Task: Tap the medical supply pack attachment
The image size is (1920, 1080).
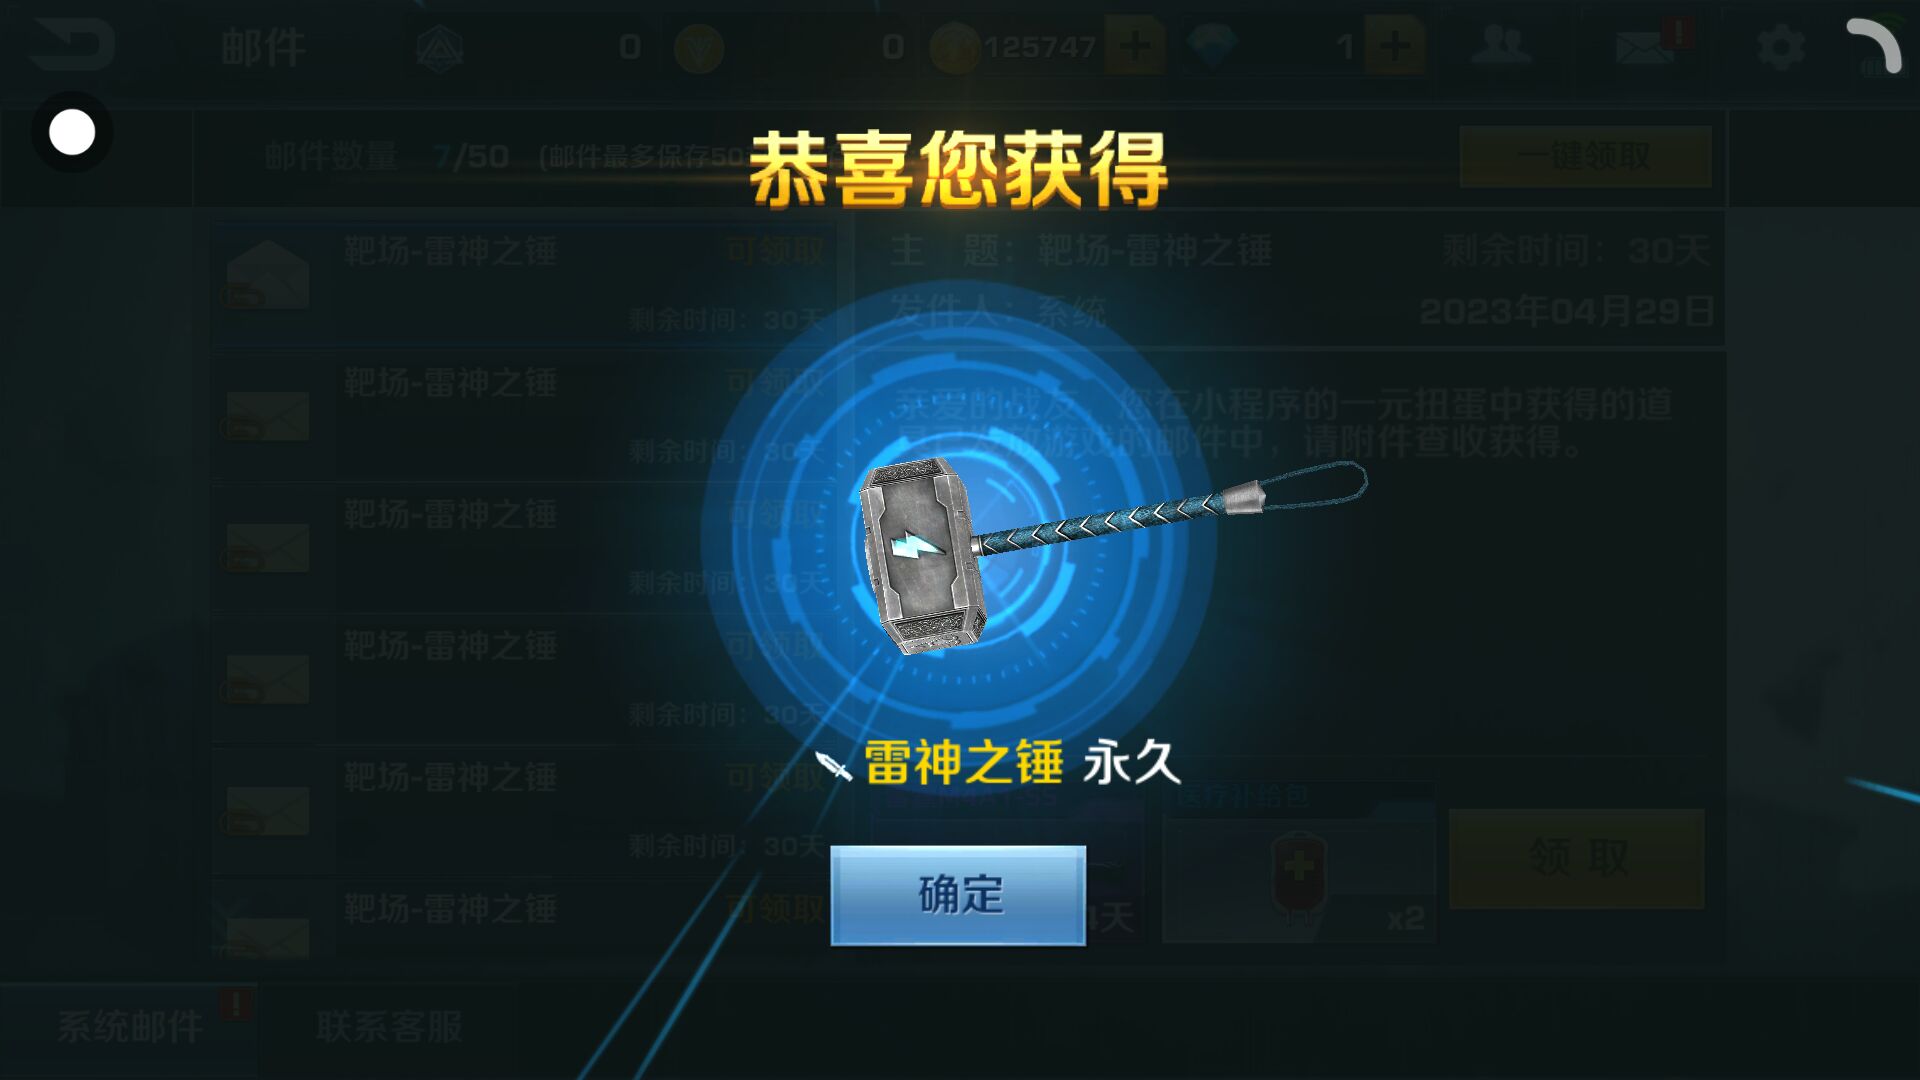Action: pyautogui.click(x=1299, y=876)
